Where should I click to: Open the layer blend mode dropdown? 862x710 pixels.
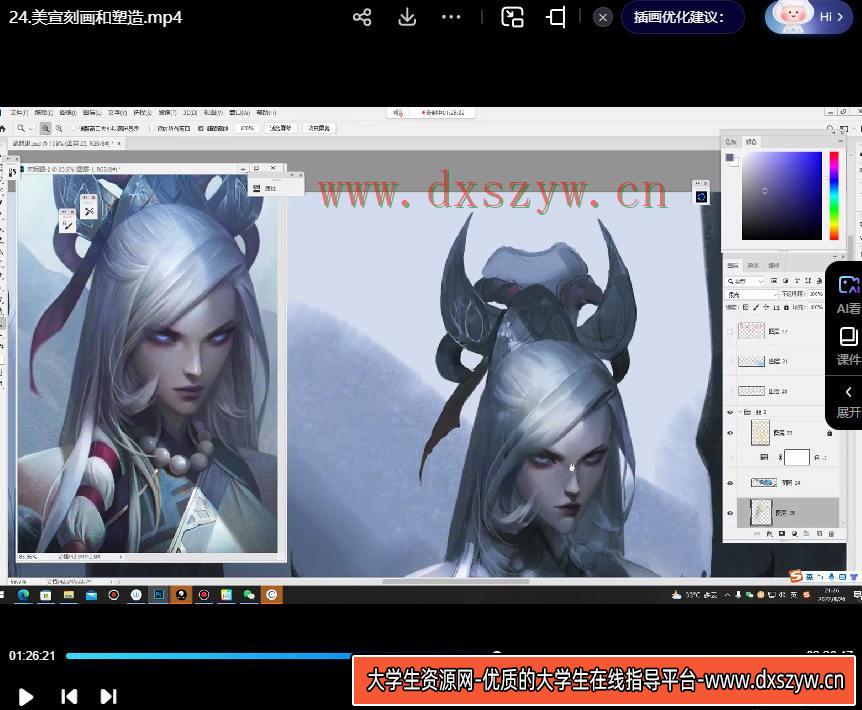coord(752,295)
